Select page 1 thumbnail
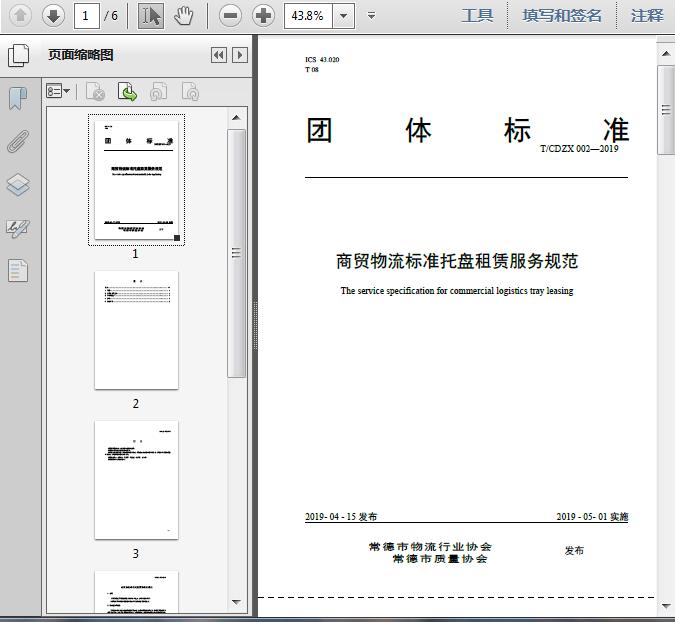The height and width of the screenshot is (622, 675). pos(136,180)
